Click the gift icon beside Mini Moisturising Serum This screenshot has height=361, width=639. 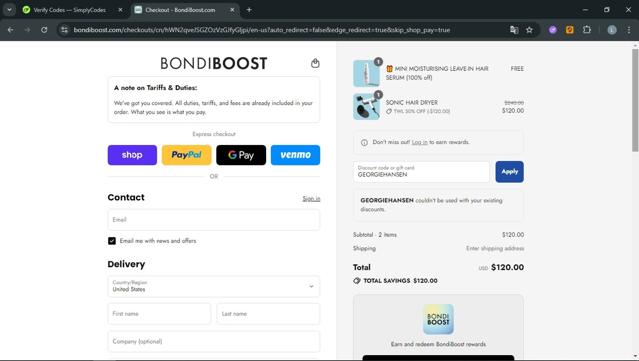[389, 69]
